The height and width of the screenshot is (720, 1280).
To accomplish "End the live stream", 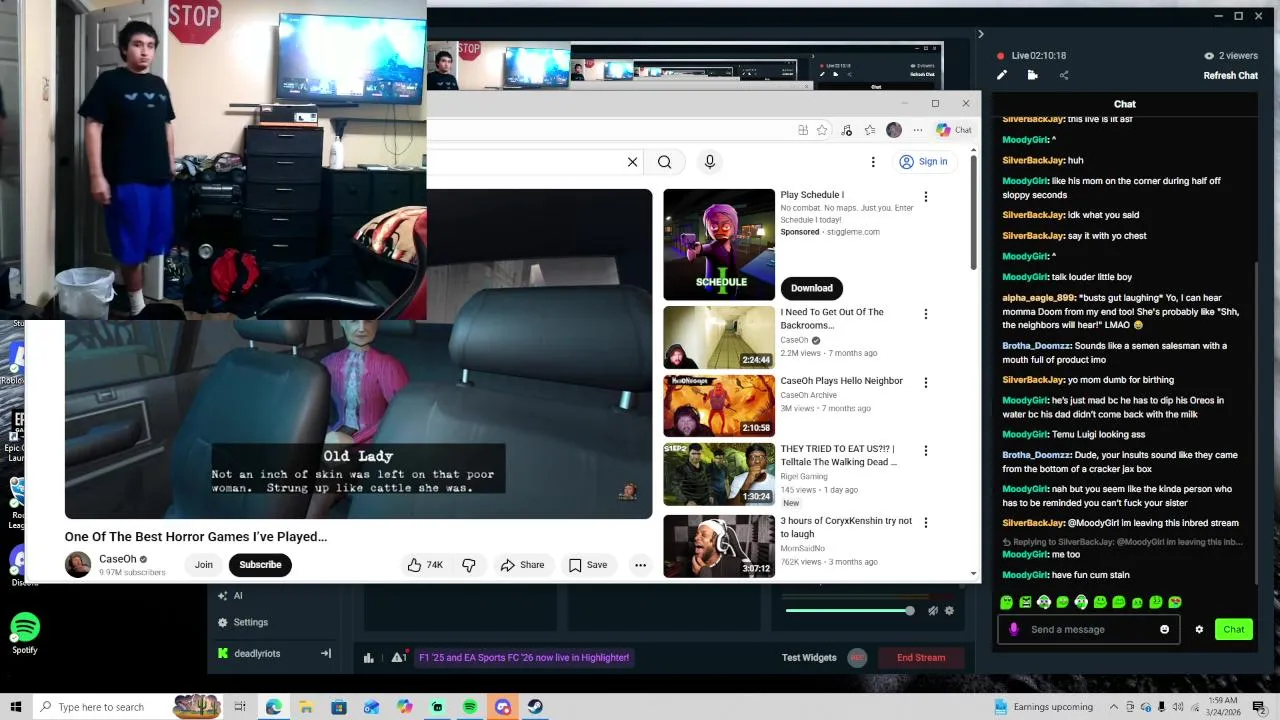I will click(921, 657).
